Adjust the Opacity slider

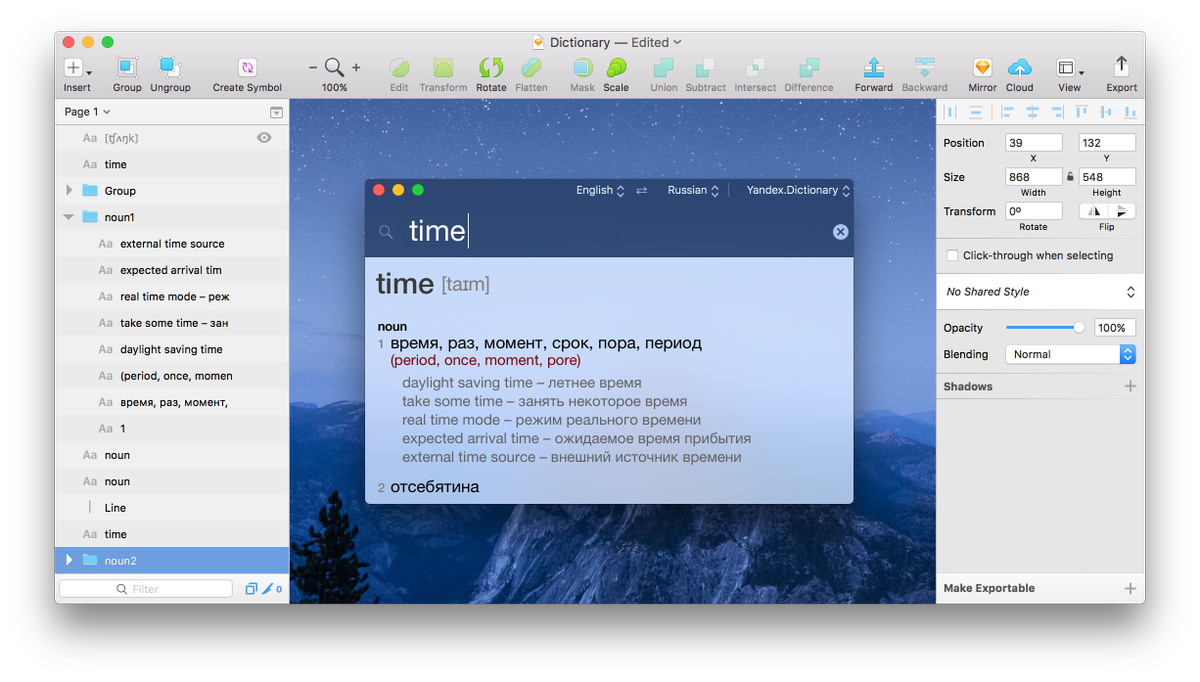click(1046, 327)
